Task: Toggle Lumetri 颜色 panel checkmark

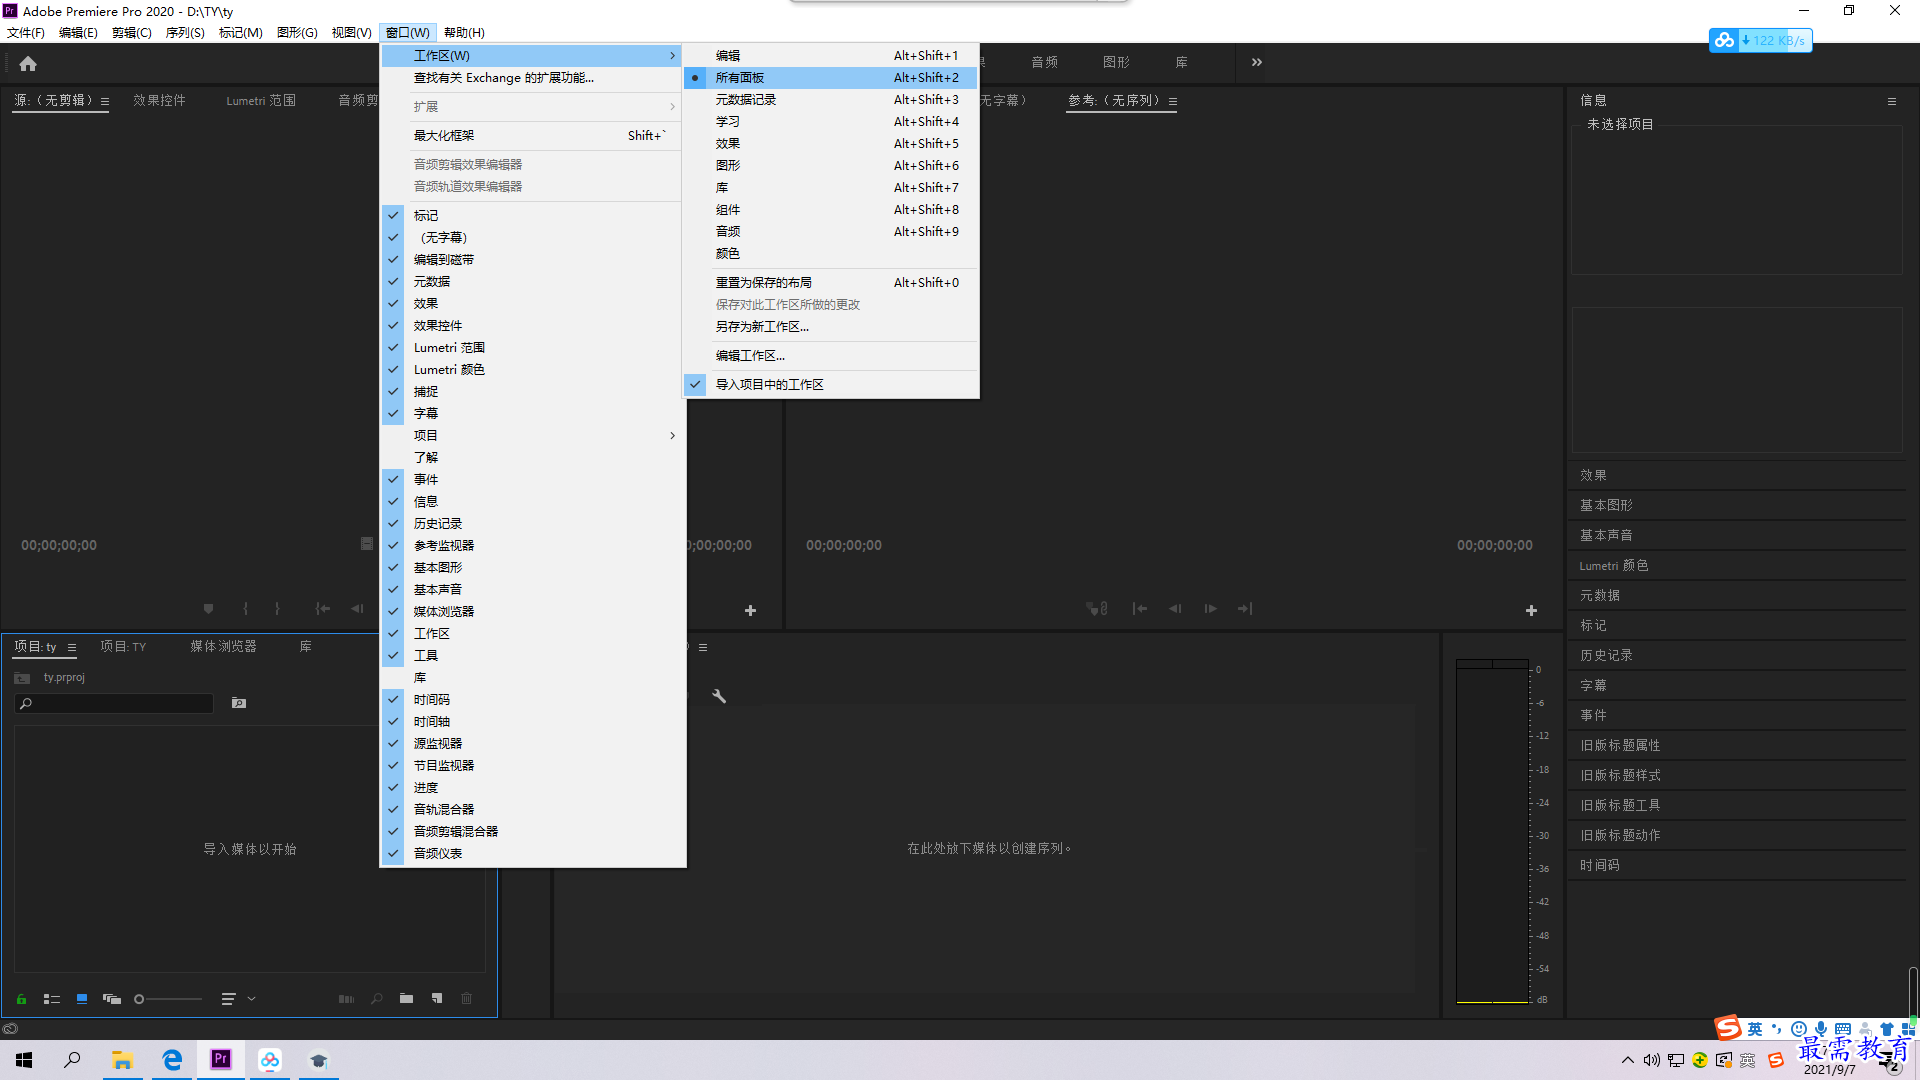Action: point(532,369)
